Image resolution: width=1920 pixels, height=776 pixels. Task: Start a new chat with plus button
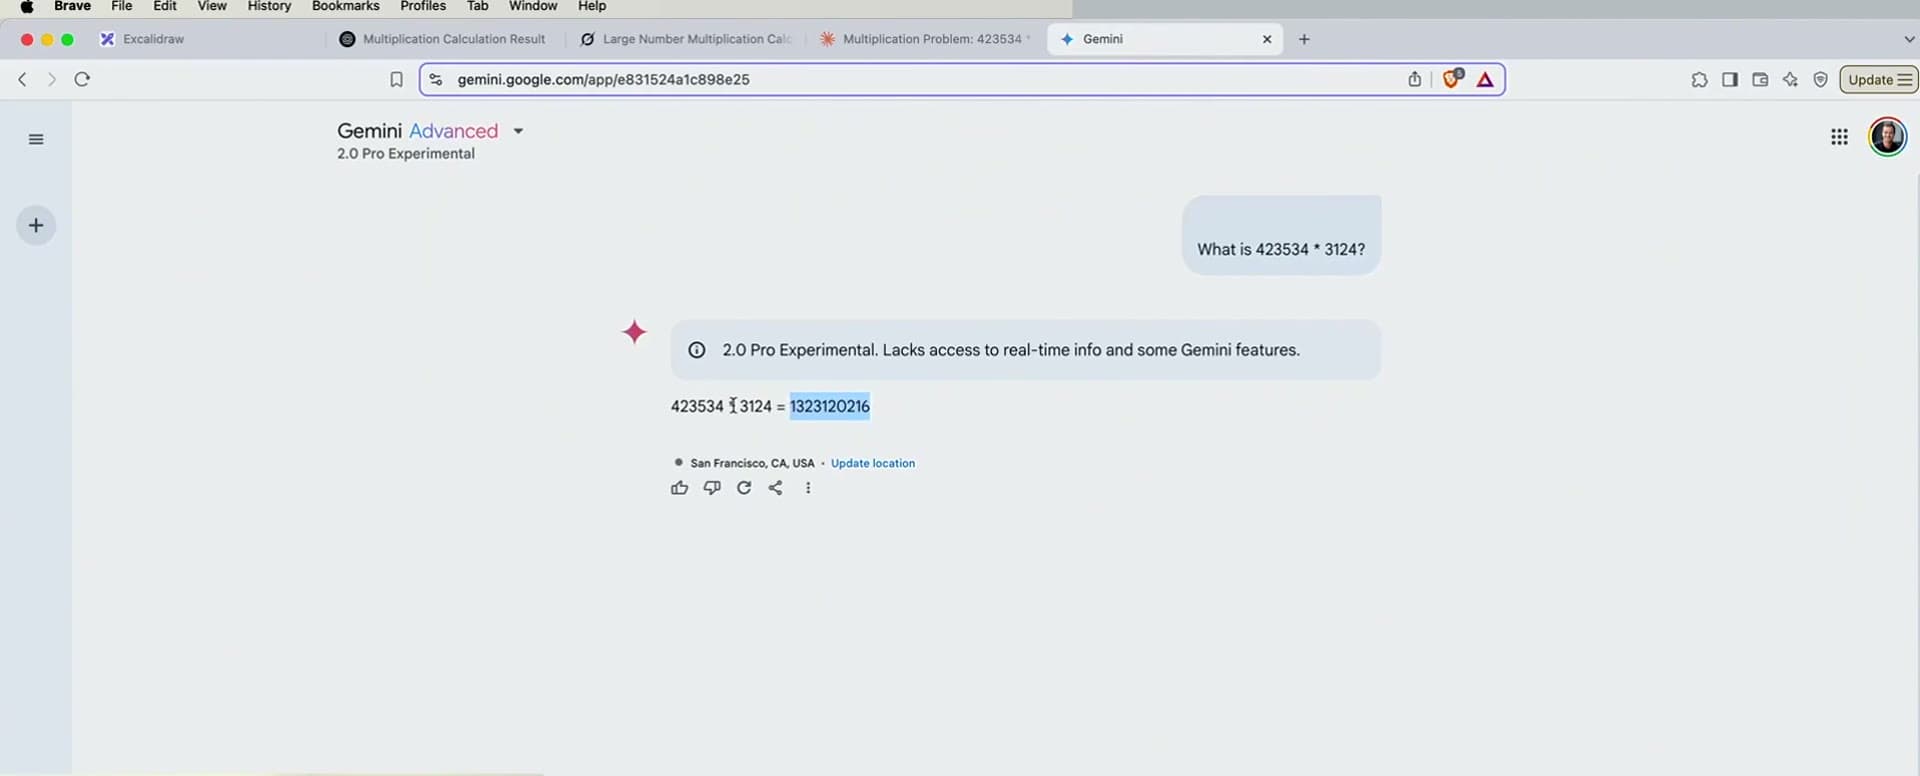point(36,225)
